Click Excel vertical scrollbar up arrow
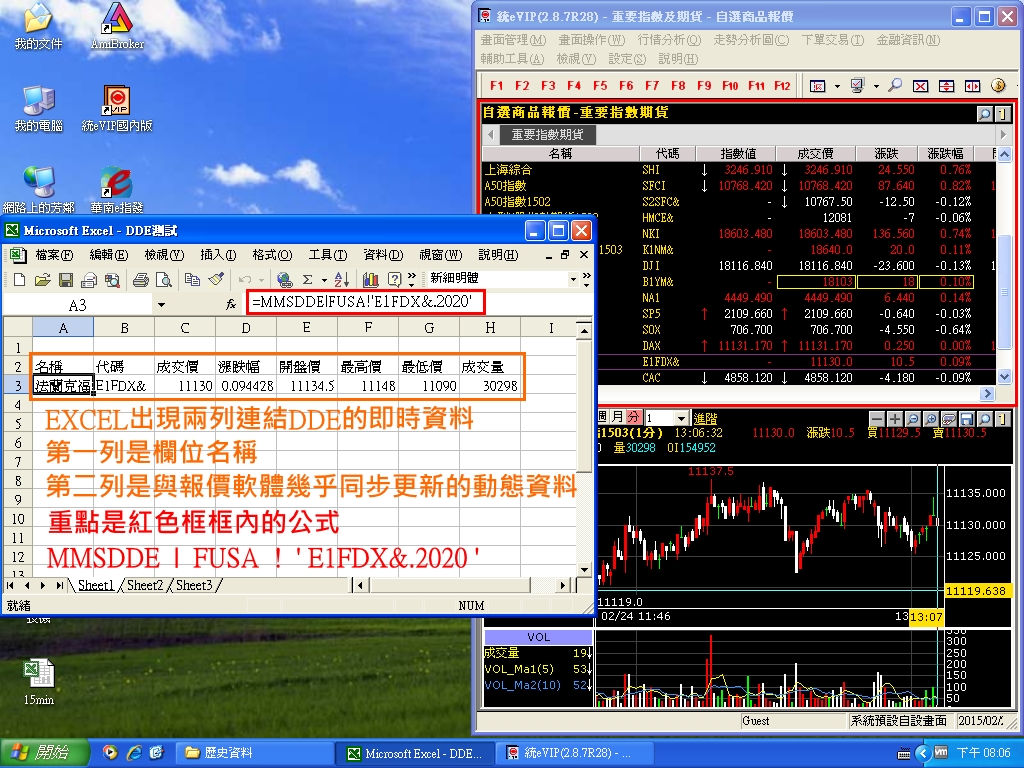1024x768 pixels. point(584,331)
